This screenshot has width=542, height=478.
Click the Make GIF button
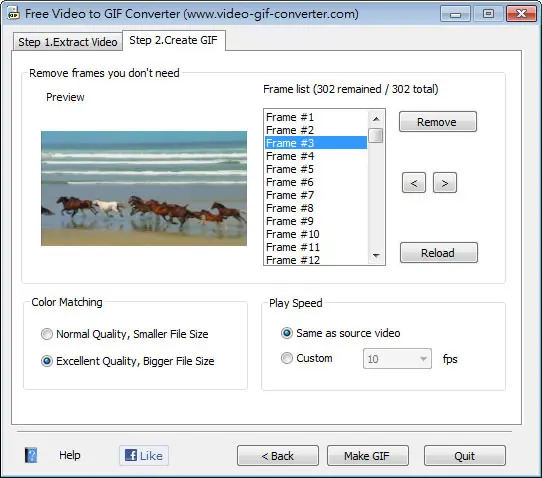pyautogui.click(x=367, y=456)
